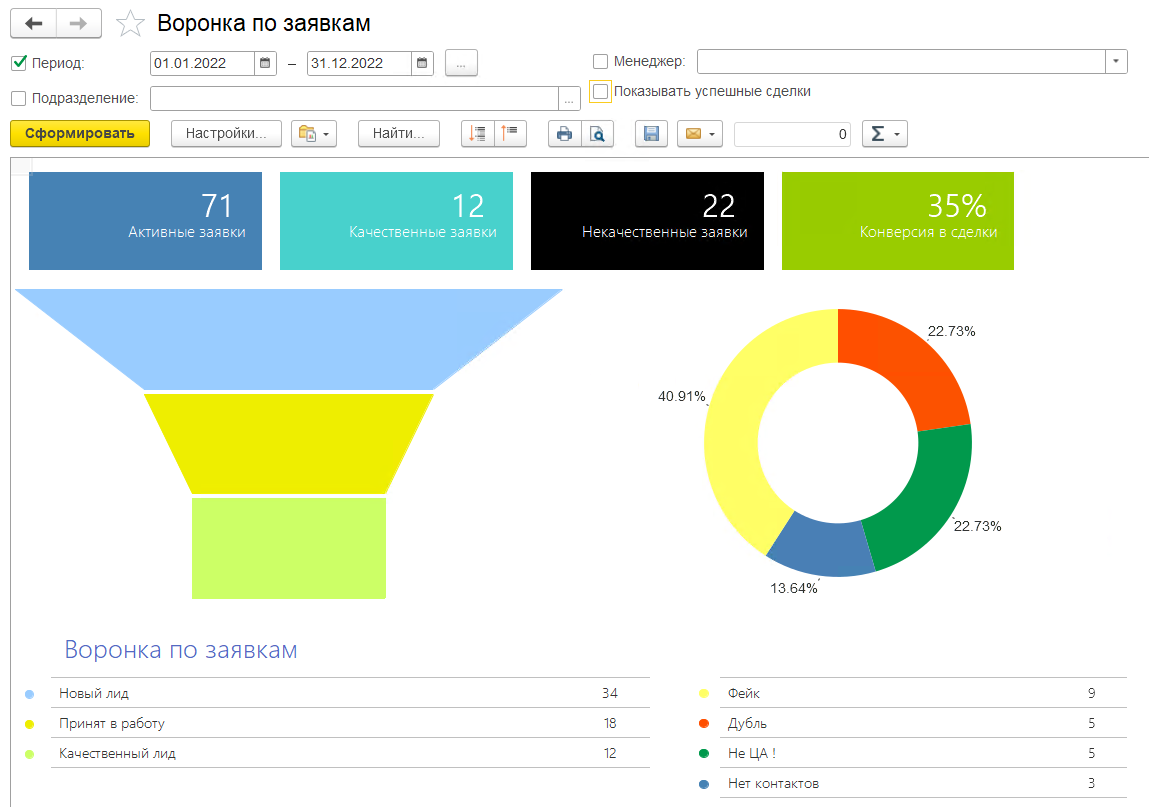The height and width of the screenshot is (807, 1149).
Task: Open calendar for end date 31.12.2022
Action: click(x=422, y=64)
